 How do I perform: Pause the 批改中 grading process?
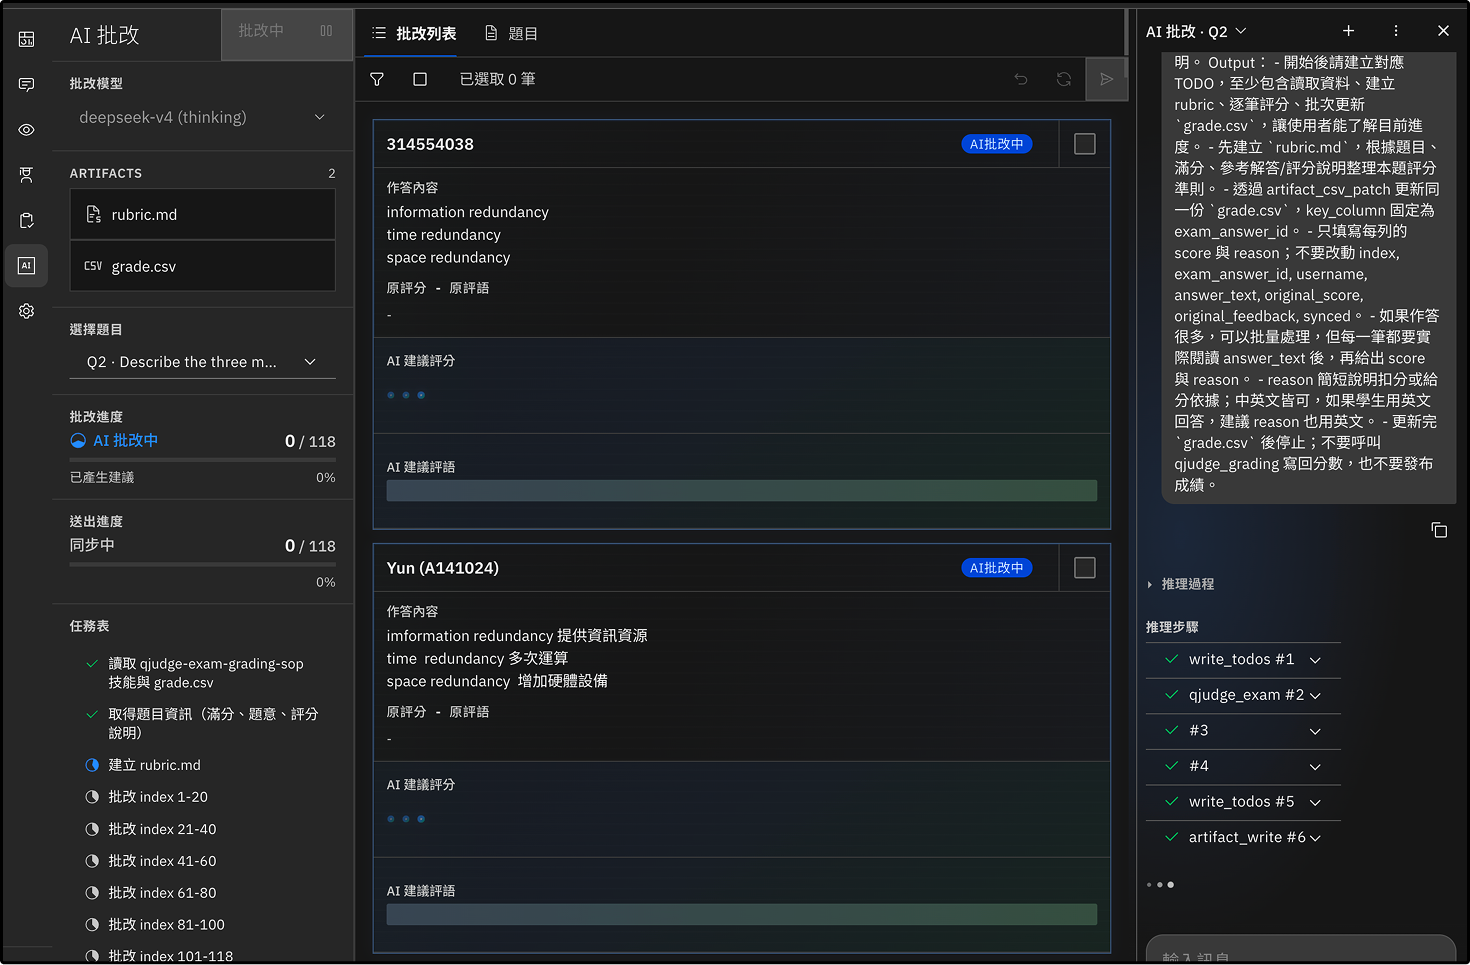(x=326, y=31)
